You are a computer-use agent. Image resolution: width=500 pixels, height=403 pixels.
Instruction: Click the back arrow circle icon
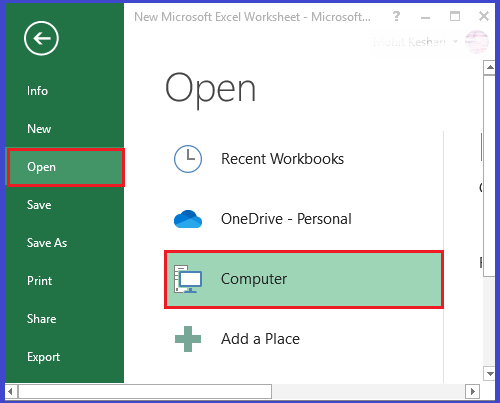click(x=41, y=38)
